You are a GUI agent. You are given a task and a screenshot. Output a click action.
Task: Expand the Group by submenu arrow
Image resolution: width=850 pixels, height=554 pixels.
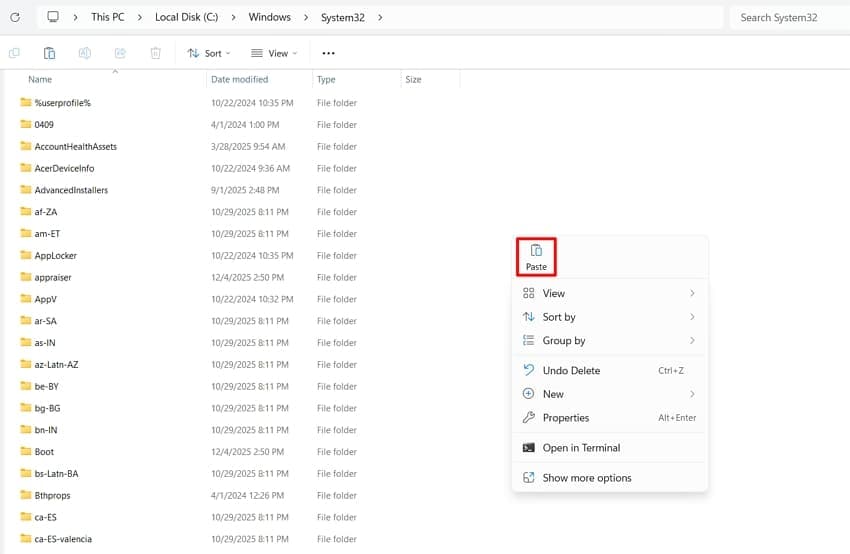tap(692, 340)
